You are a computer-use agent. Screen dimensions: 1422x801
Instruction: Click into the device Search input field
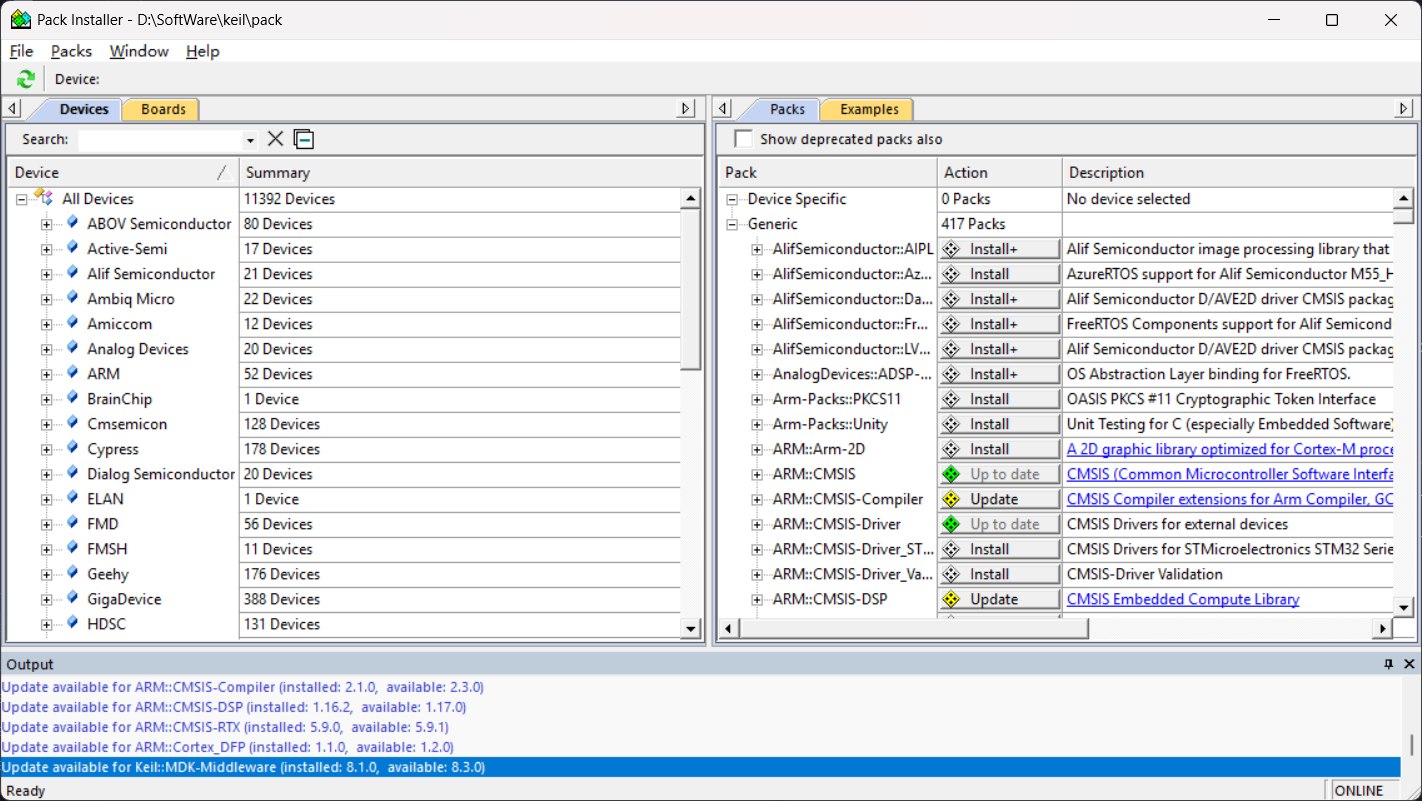[x=160, y=140]
